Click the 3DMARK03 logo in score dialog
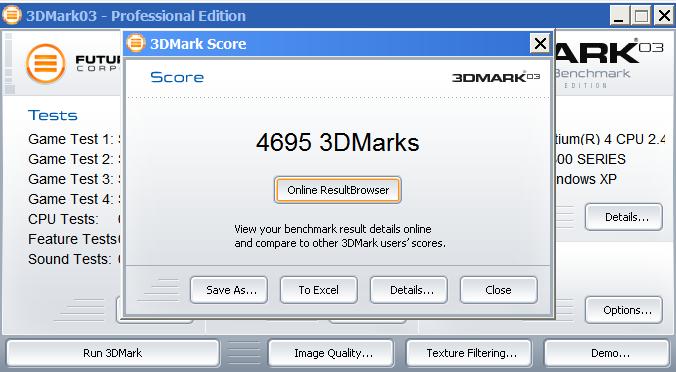This screenshot has height=372, width=676. [x=496, y=77]
